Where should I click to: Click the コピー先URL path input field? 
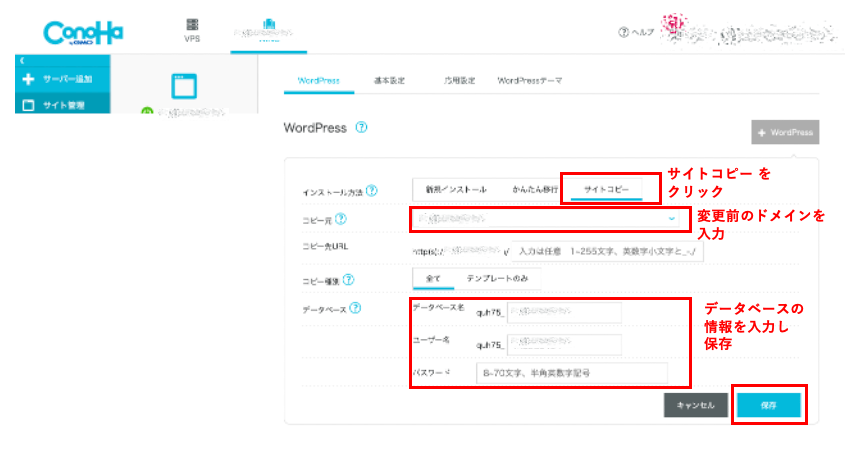[607, 251]
